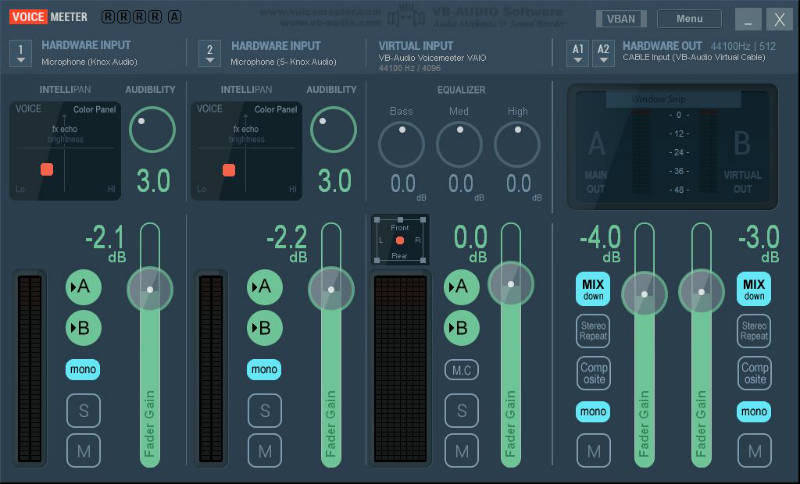Viewport: 800px width, 484px height.
Task: Toggle mono on bus B output
Action: [754, 412]
